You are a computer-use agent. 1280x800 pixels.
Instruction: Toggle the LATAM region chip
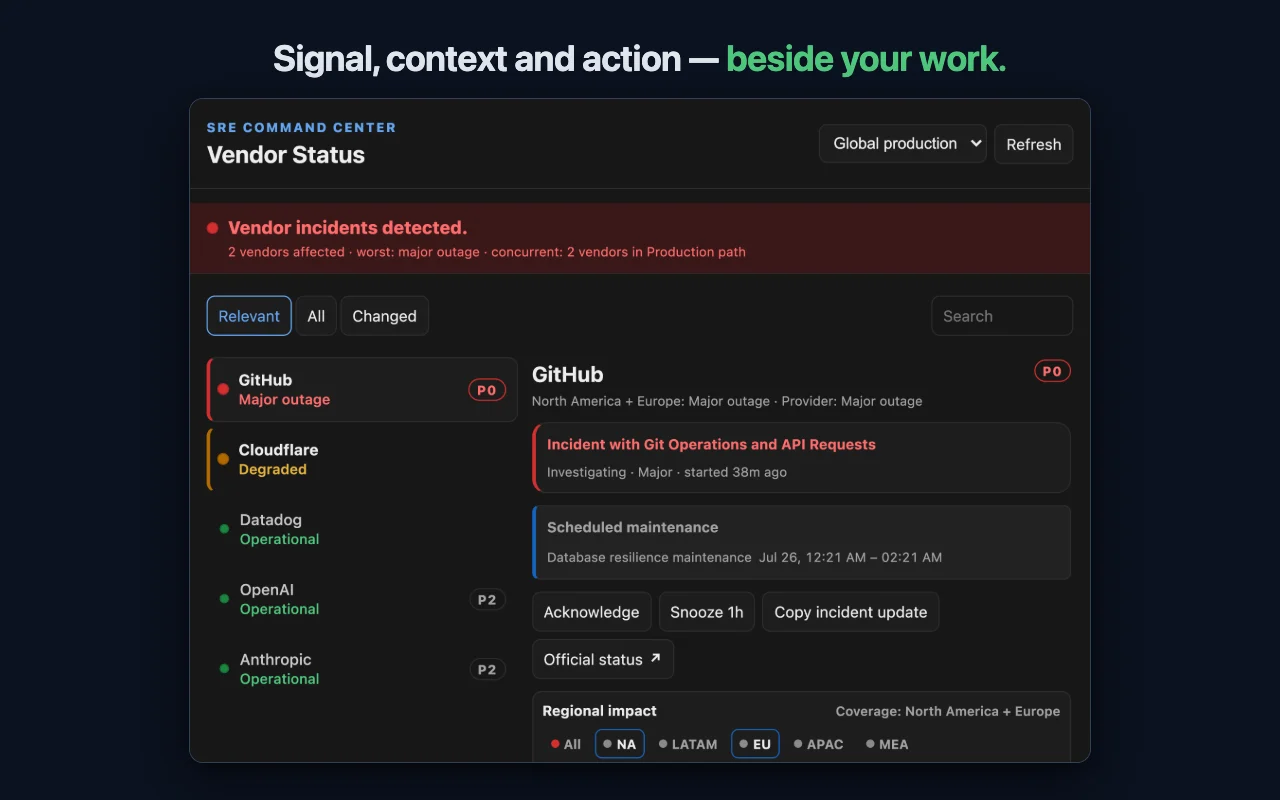pyautogui.click(x=688, y=744)
